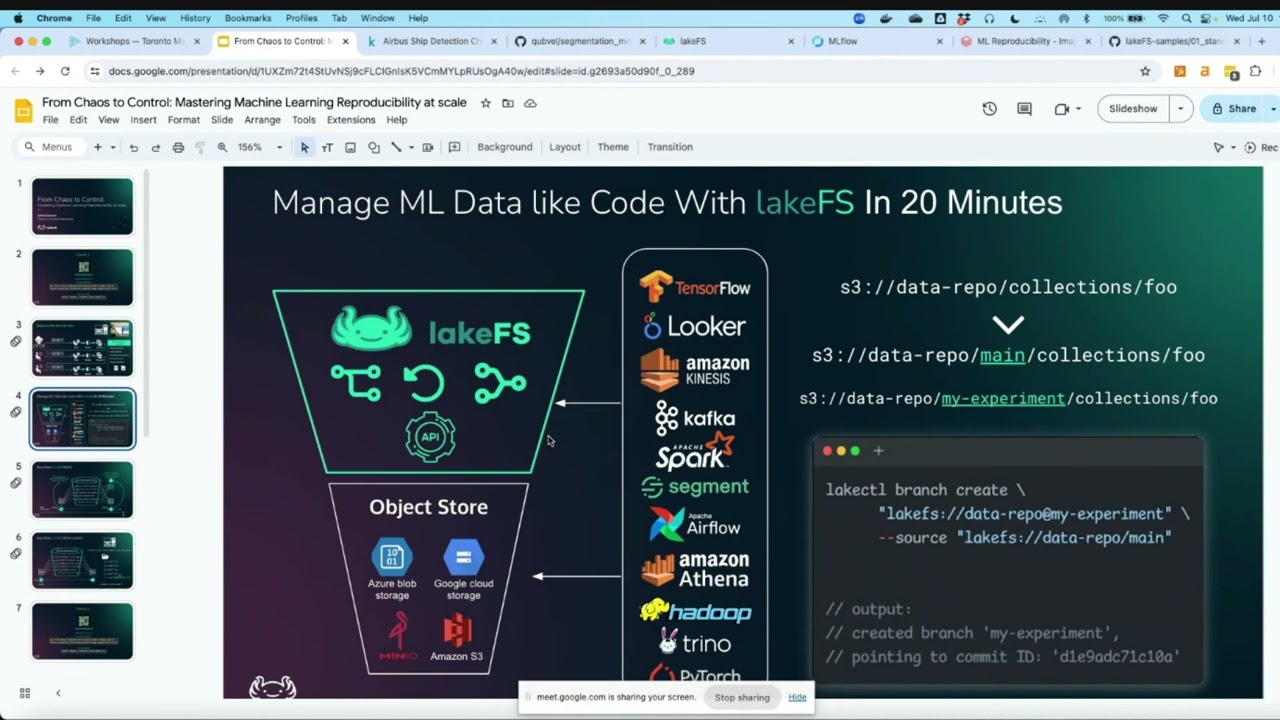Open Google Slides home via yellow logo

tap(23, 110)
